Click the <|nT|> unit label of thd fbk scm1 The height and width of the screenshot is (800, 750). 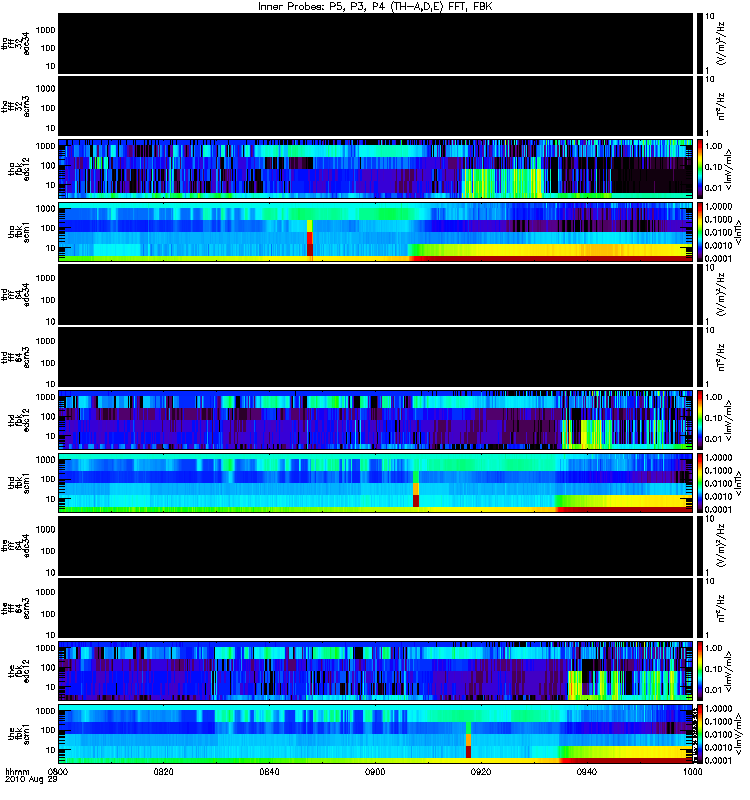[x=738, y=483]
